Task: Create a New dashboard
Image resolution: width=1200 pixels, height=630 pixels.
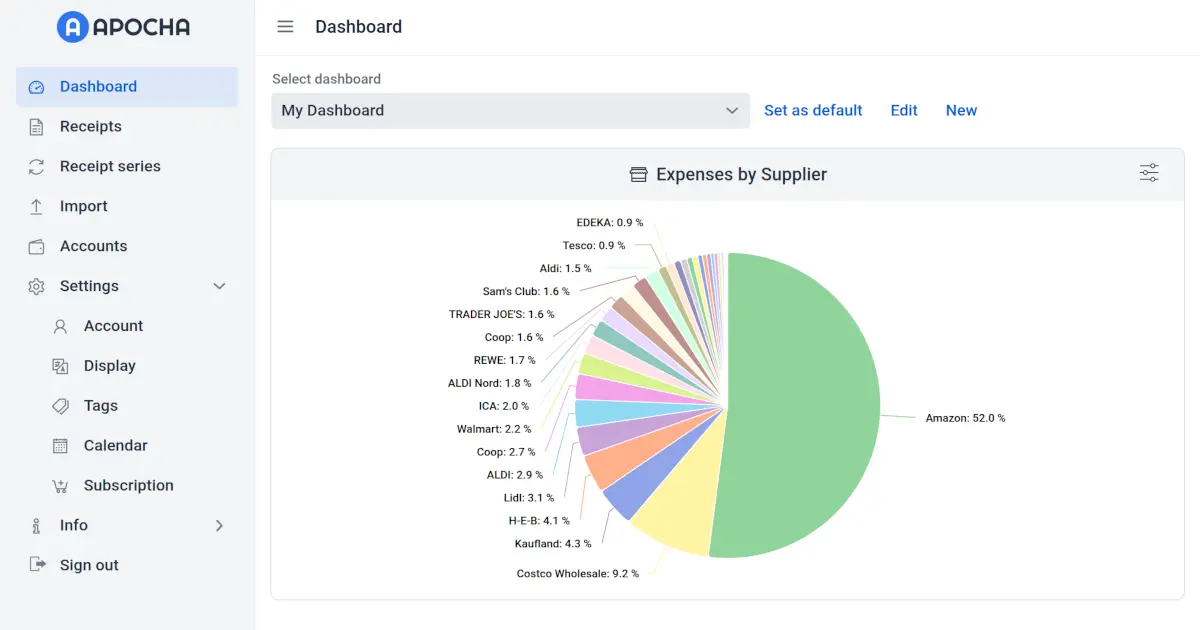Action: point(961,111)
